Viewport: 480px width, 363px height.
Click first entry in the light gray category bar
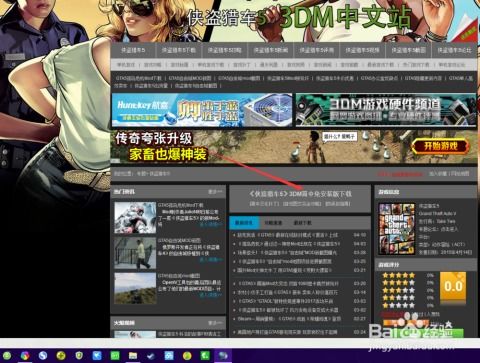[126, 65]
